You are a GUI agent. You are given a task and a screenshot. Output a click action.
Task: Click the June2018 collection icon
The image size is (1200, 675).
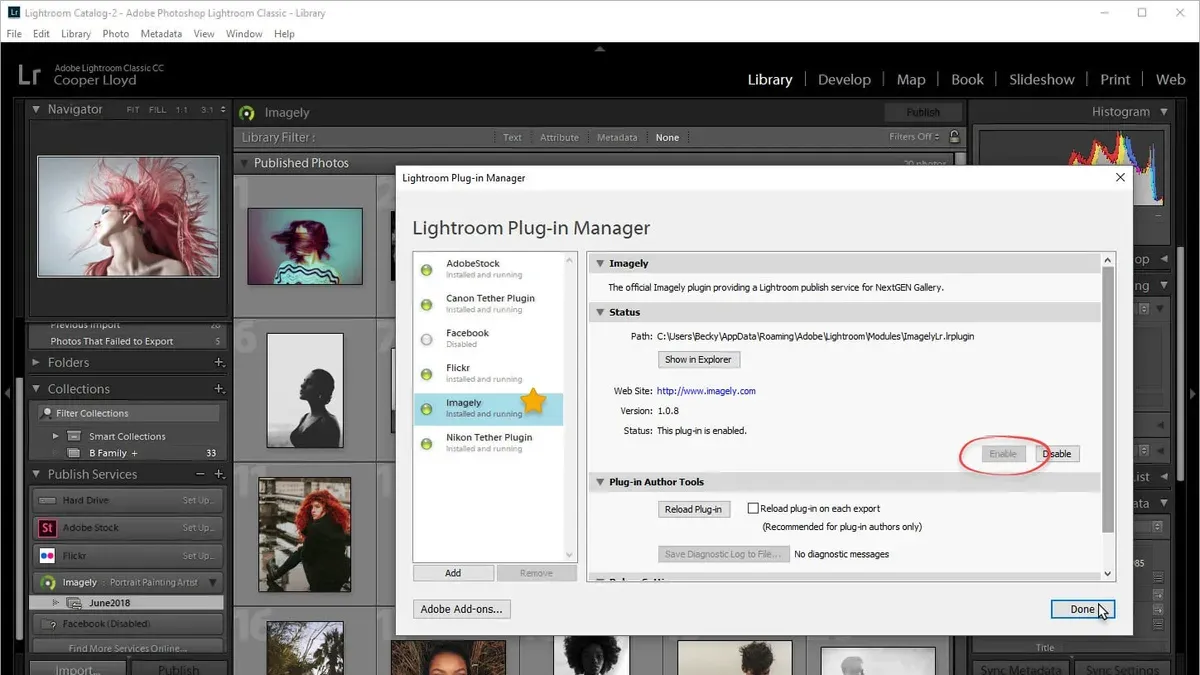(74, 603)
